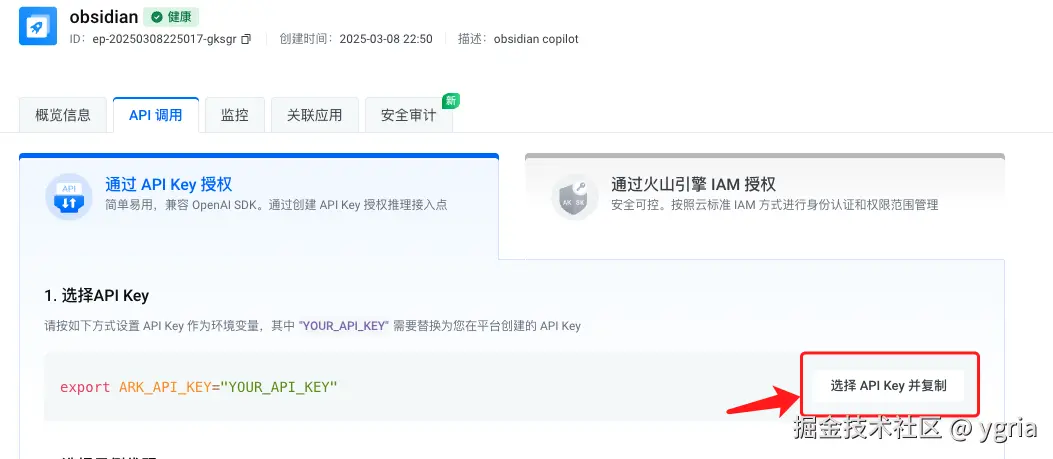Click the export ARK_API_KEY code line
Screen dimensions: 1053x459
click(199, 387)
